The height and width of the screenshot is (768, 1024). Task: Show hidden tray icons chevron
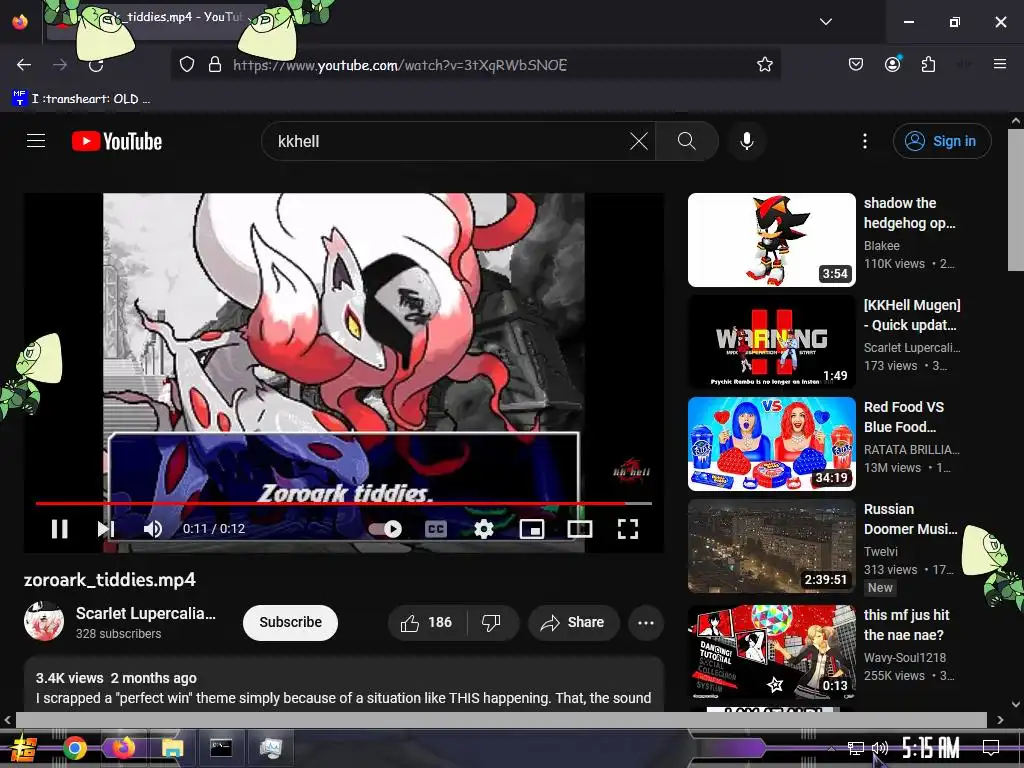tap(831, 748)
